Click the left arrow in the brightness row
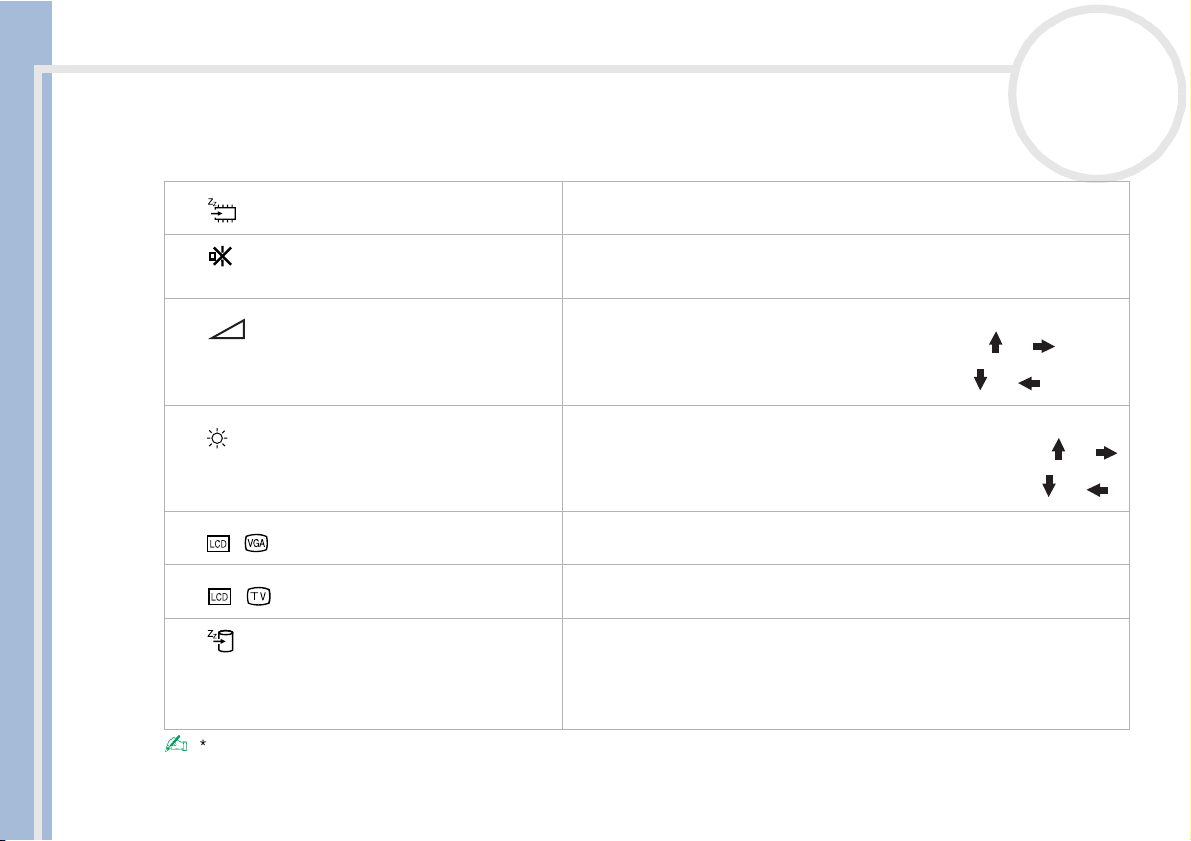The height and width of the screenshot is (841, 1191). point(1098,491)
